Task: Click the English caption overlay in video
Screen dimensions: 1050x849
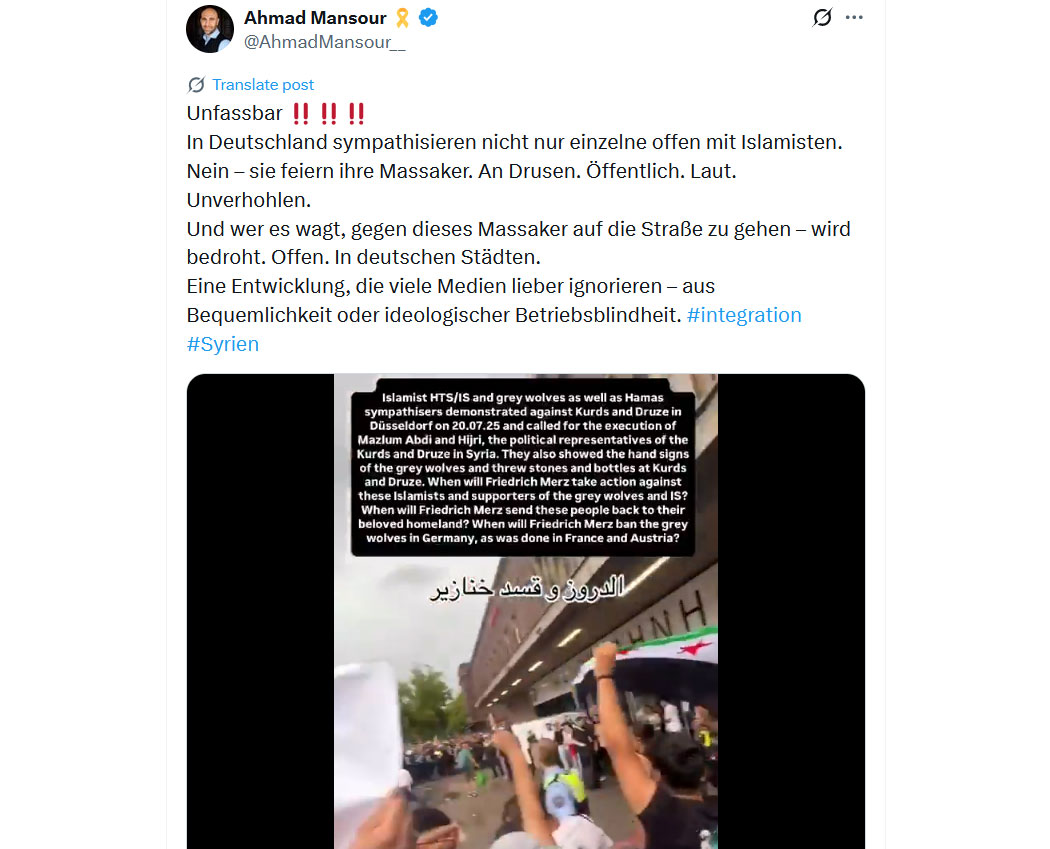Action: 523,467
